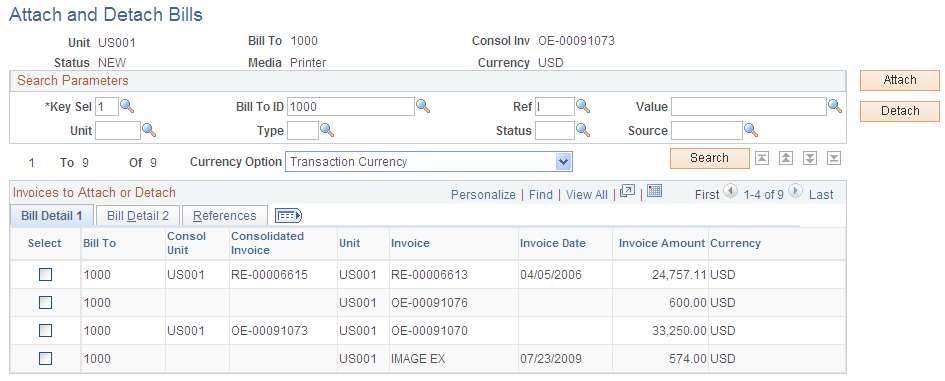Click invoice date 04/05/2006
The width and height of the screenshot is (945, 381).
point(551,275)
